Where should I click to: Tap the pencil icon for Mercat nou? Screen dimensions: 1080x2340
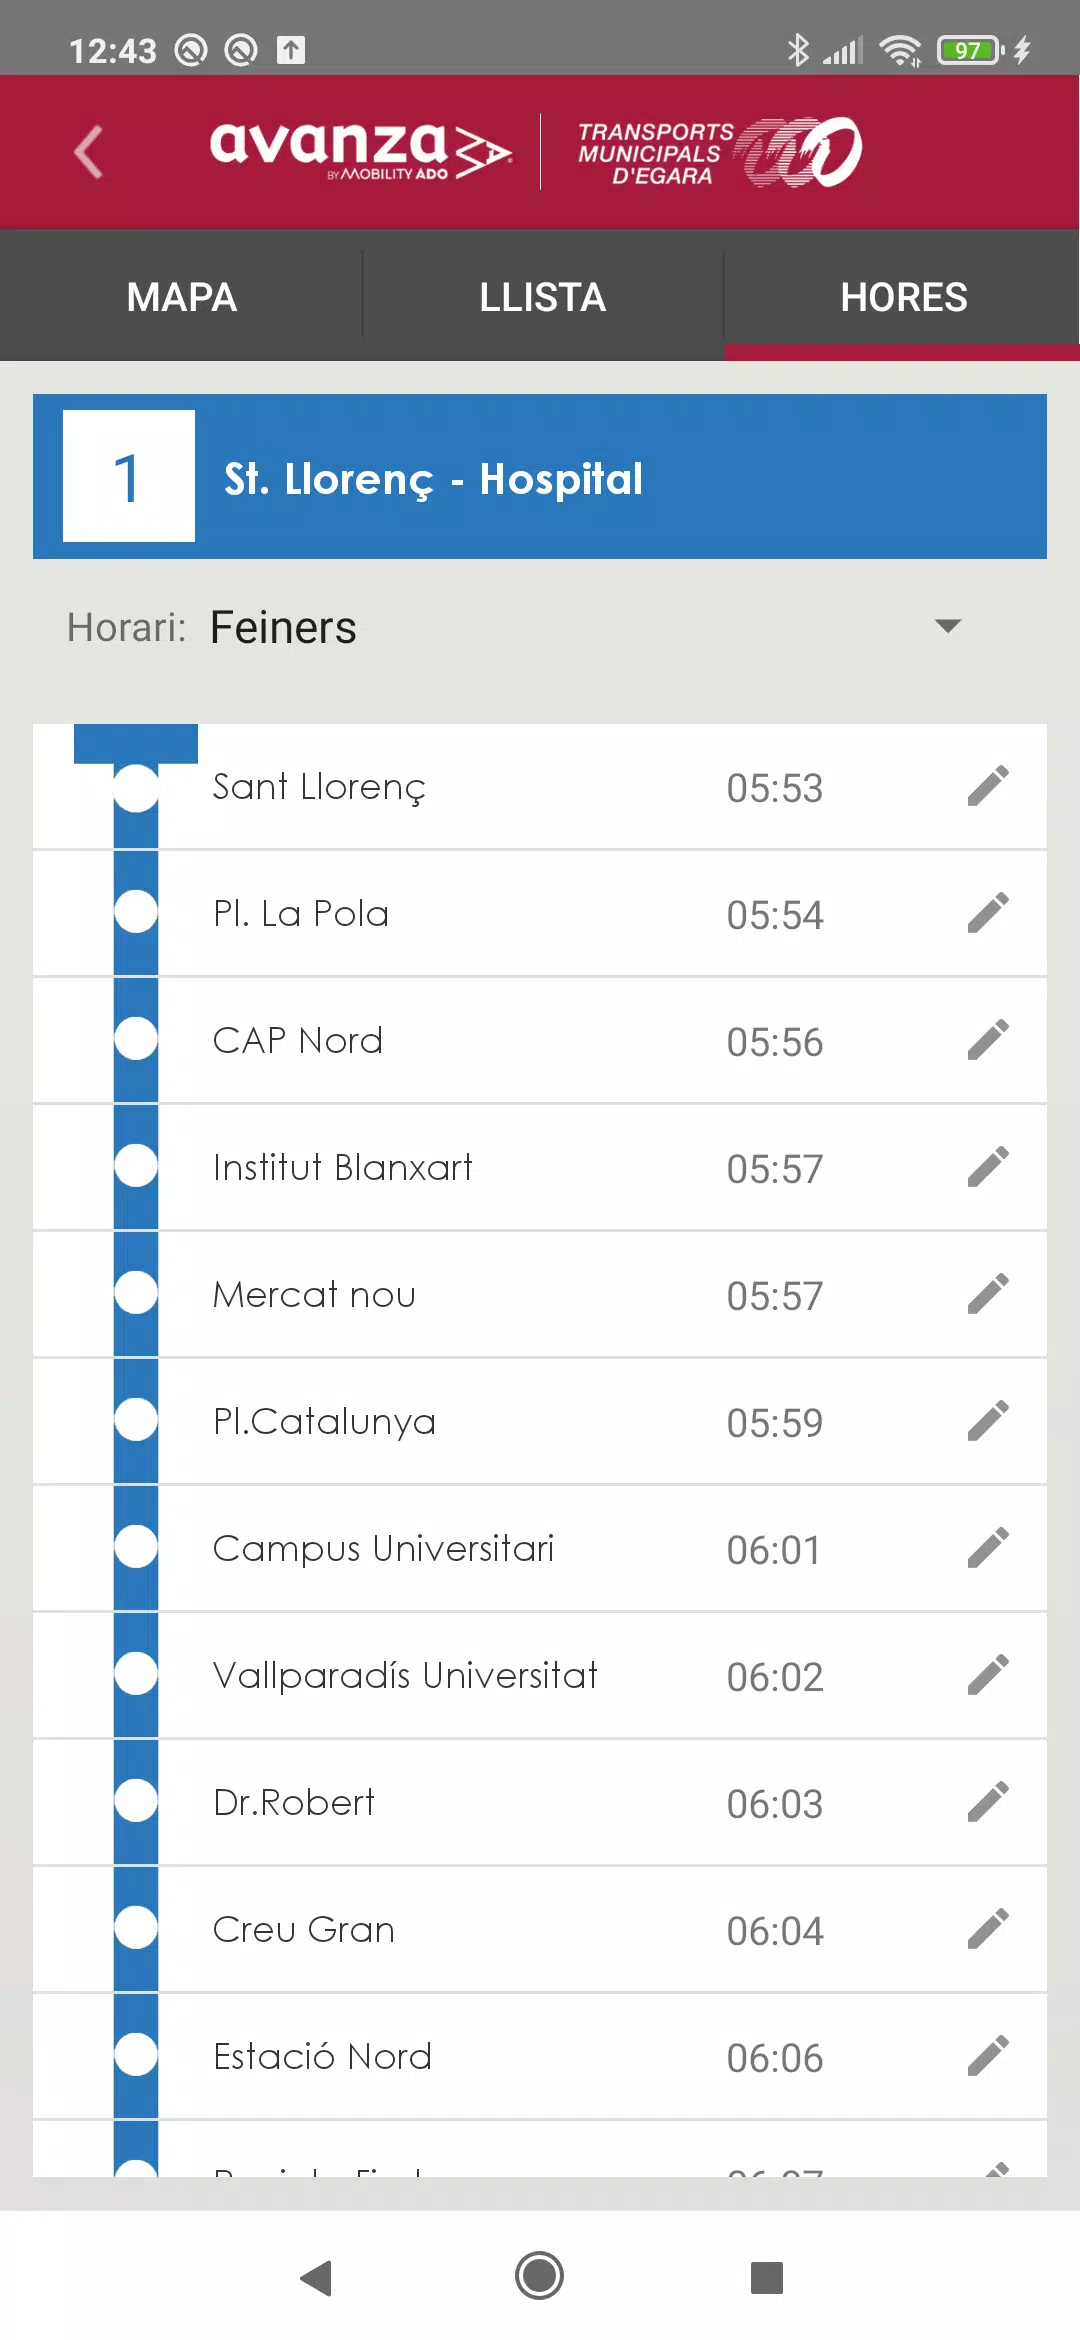pyautogui.click(x=988, y=1294)
